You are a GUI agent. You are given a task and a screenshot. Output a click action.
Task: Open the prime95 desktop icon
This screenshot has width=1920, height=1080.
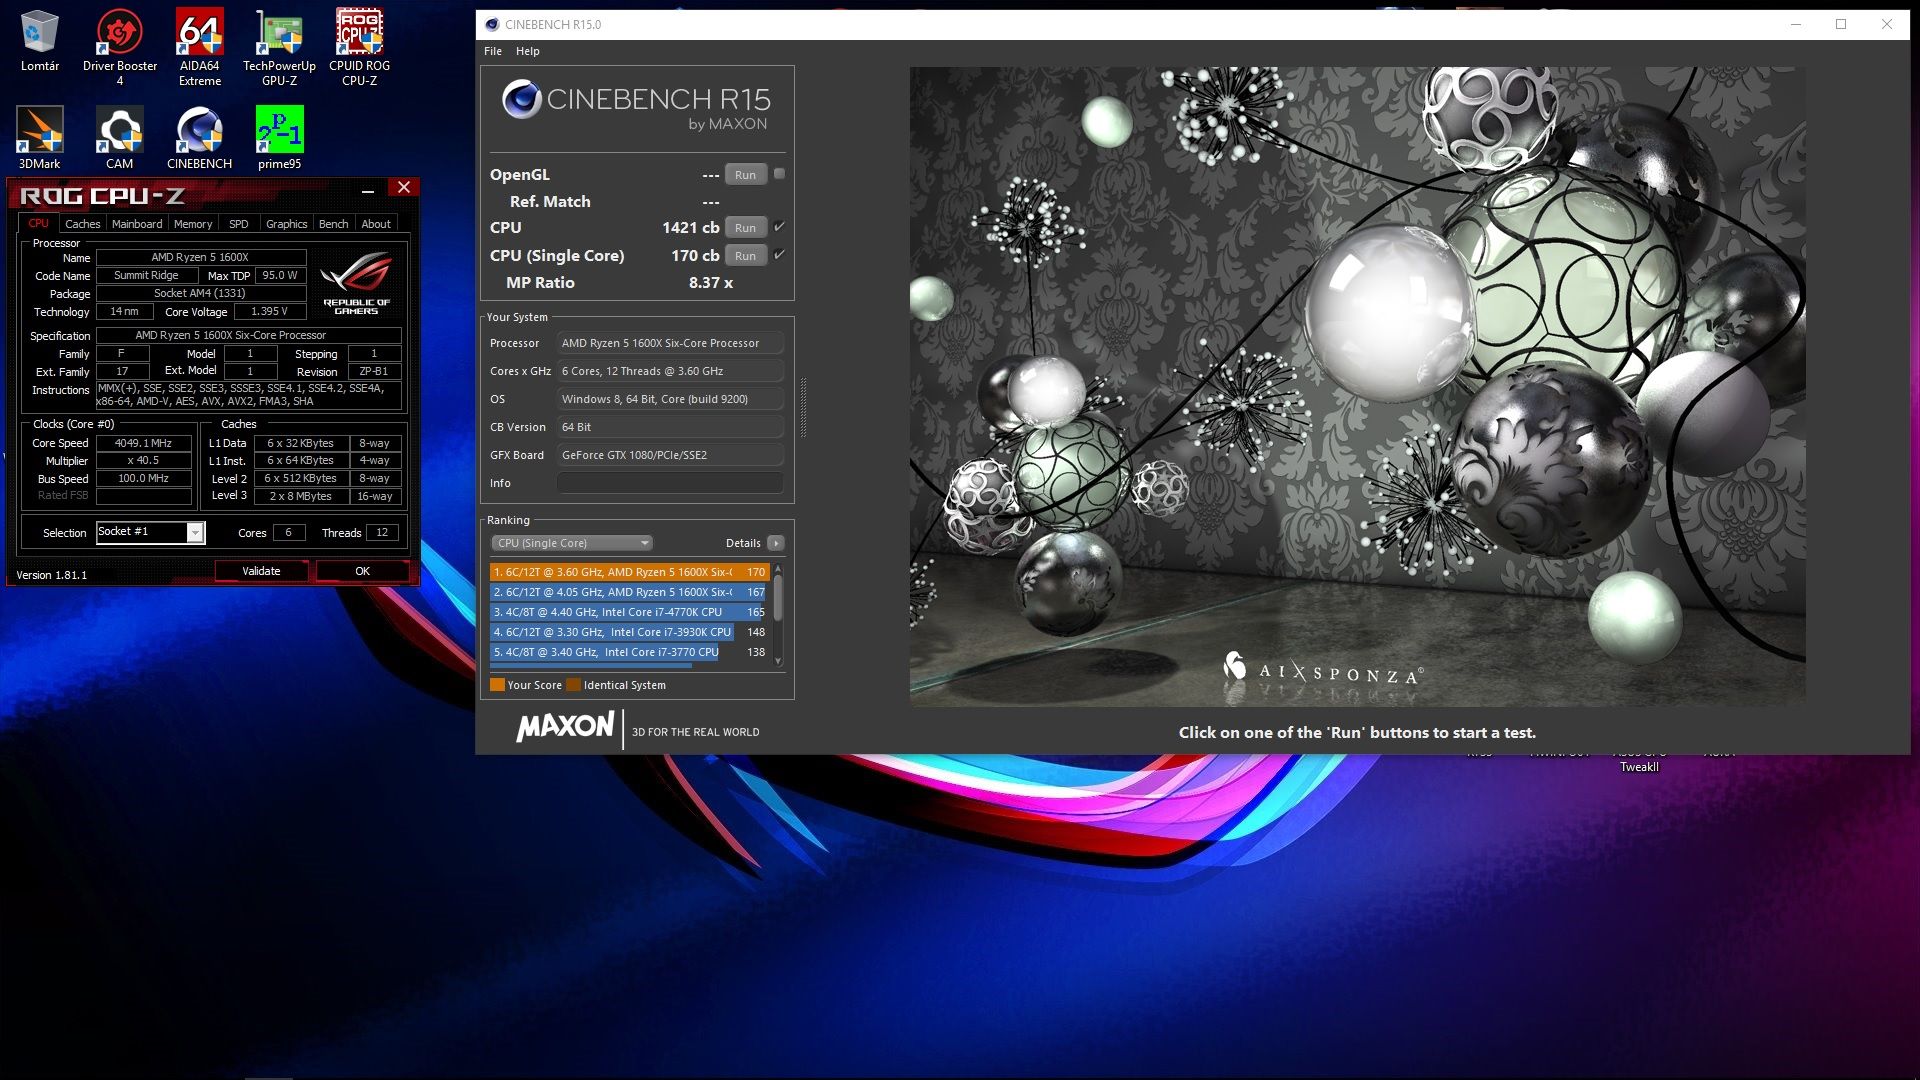coord(279,137)
